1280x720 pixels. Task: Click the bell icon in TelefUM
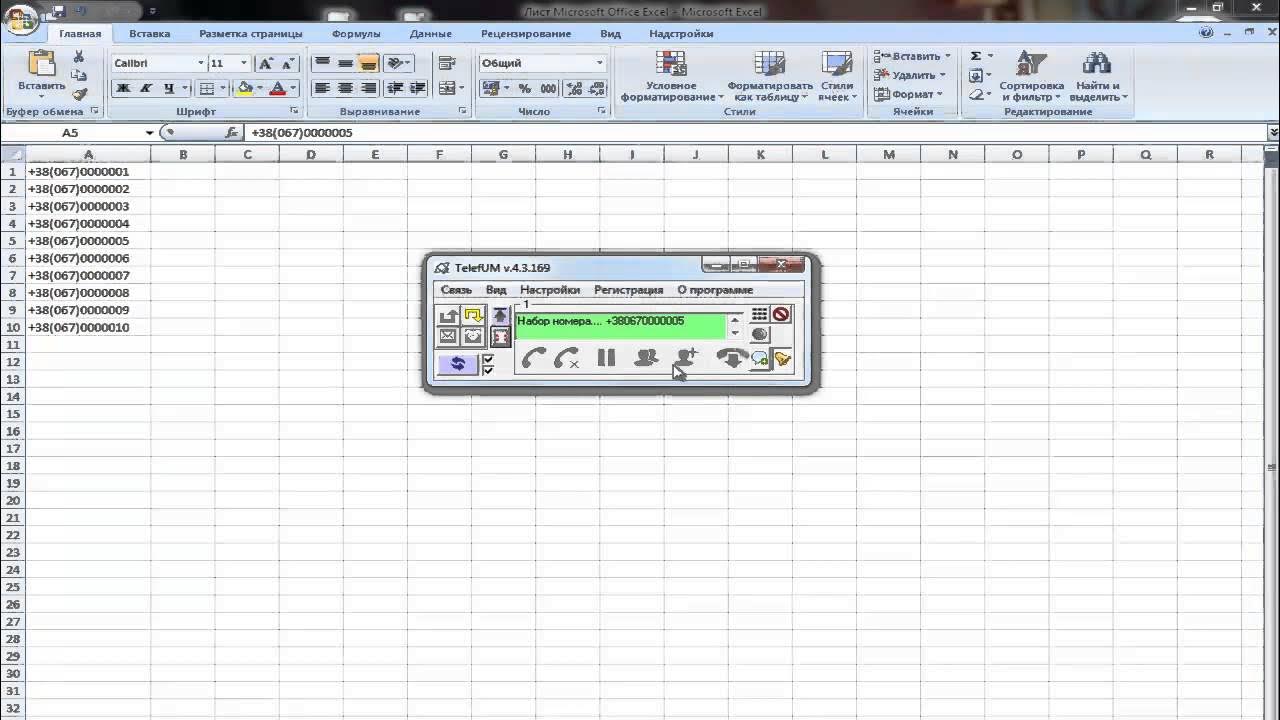tap(782, 359)
